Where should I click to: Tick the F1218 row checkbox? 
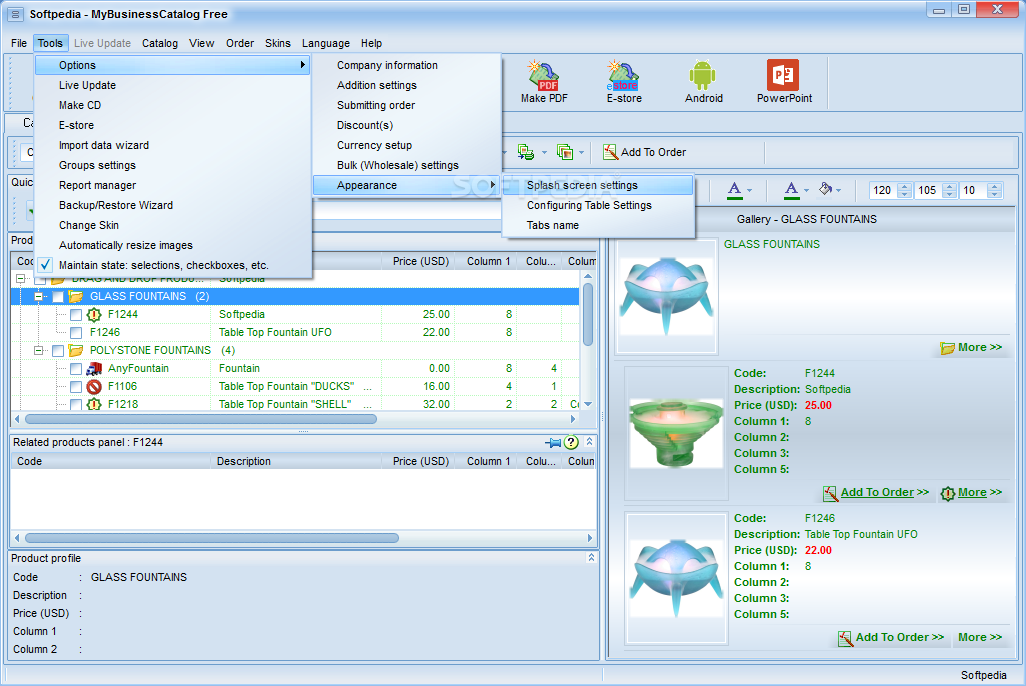(x=76, y=405)
